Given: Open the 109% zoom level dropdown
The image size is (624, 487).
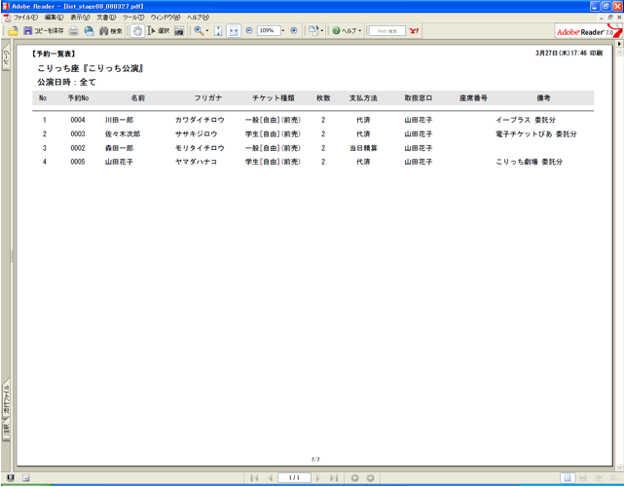Looking at the screenshot, I should tap(282, 31).
